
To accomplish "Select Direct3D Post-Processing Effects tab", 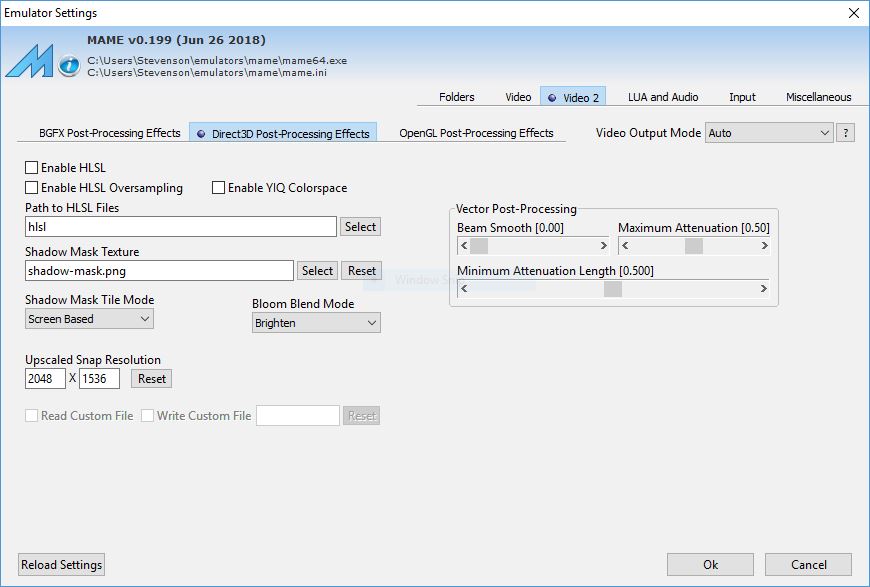I will [x=283, y=134].
